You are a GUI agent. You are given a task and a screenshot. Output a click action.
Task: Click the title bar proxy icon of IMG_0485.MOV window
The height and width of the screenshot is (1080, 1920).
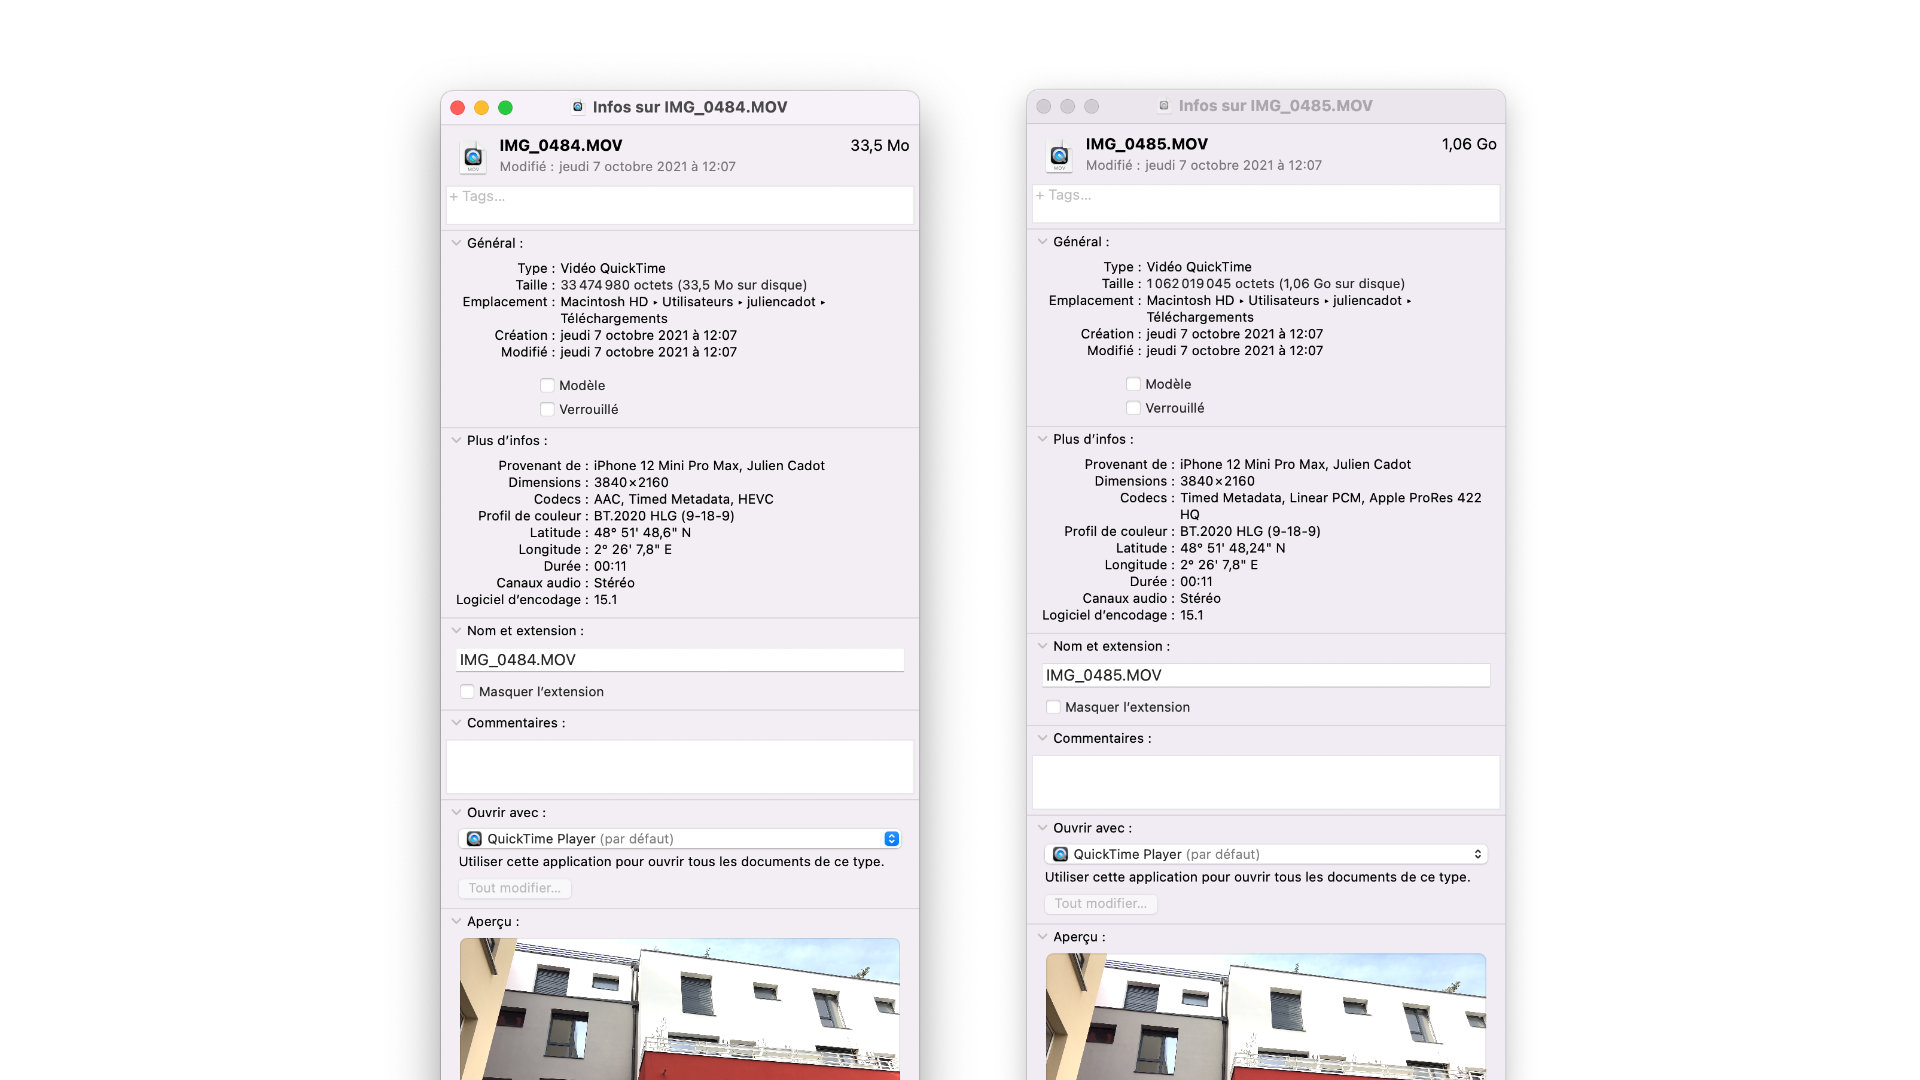click(1164, 106)
